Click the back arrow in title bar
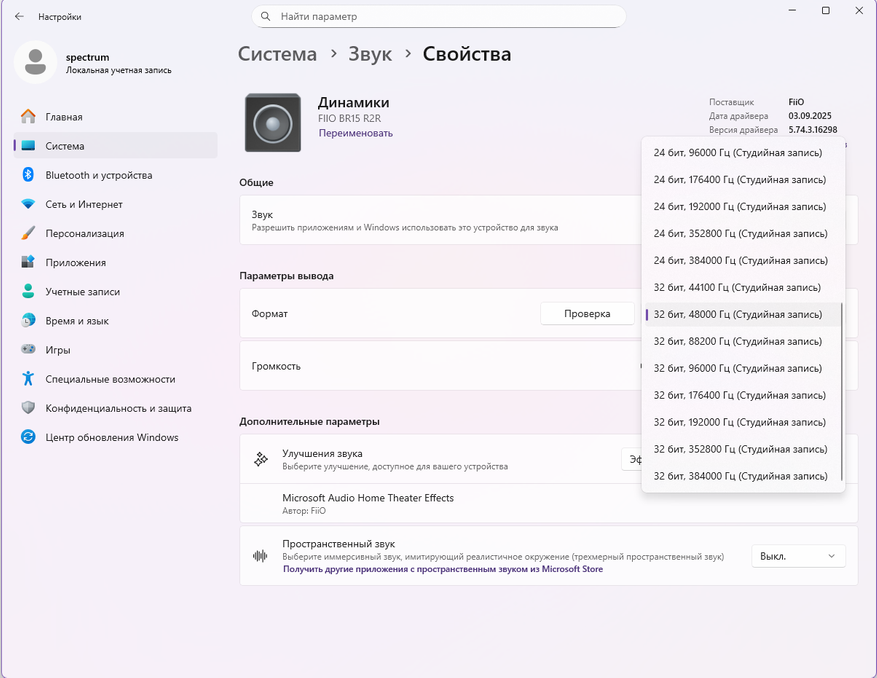 tap(19, 17)
